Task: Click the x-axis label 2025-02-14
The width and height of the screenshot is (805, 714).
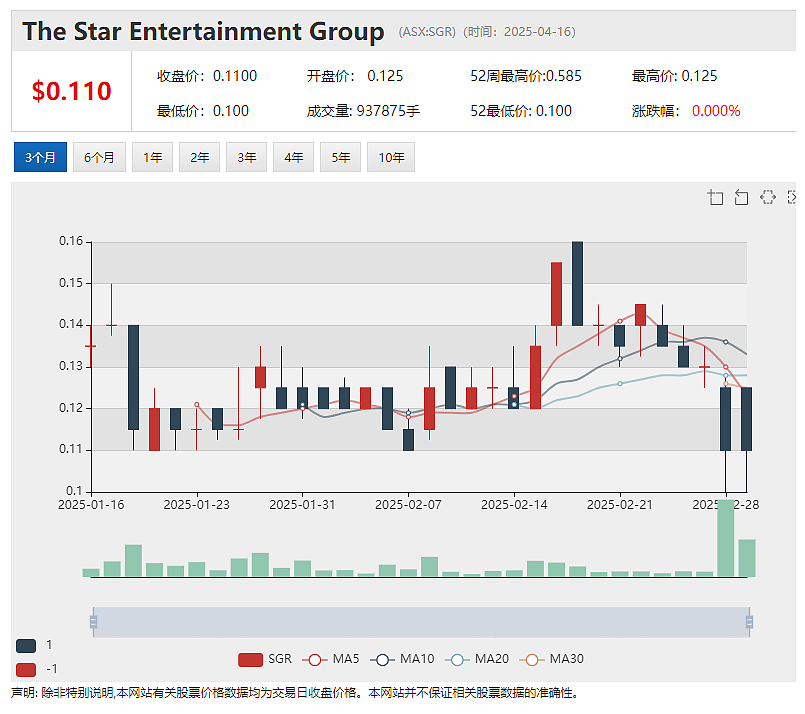Action: click(514, 505)
